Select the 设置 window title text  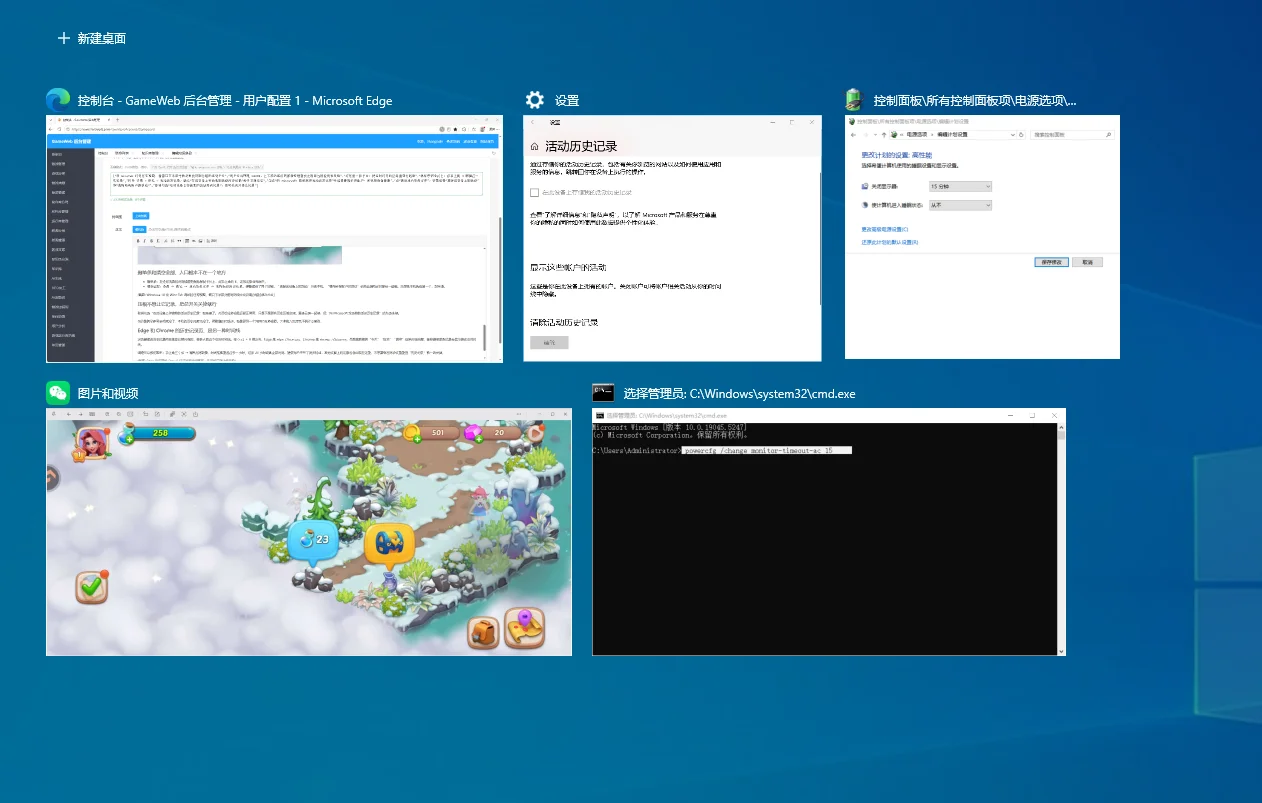tap(567, 101)
